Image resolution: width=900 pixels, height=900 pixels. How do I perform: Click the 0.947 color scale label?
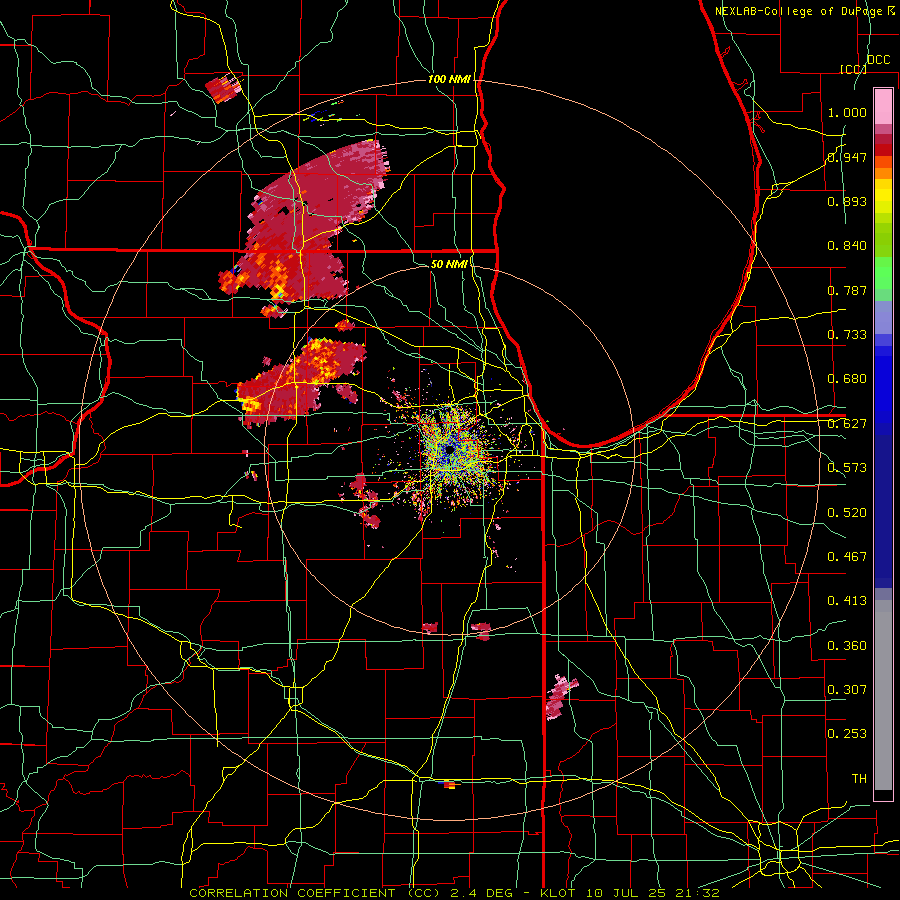coord(847,157)
